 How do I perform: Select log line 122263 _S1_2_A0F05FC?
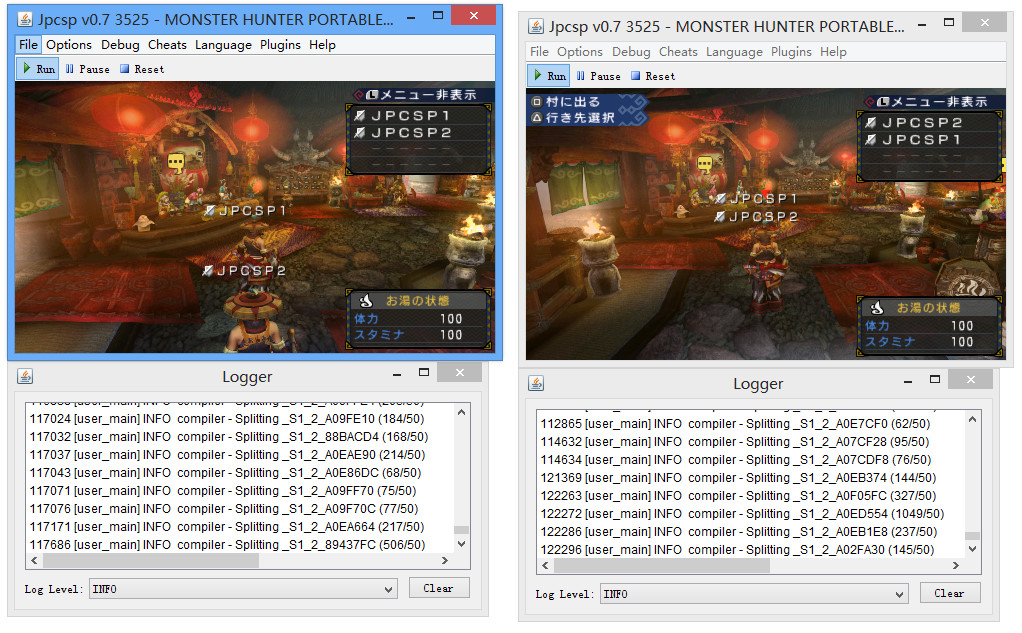tap(738, 496)
